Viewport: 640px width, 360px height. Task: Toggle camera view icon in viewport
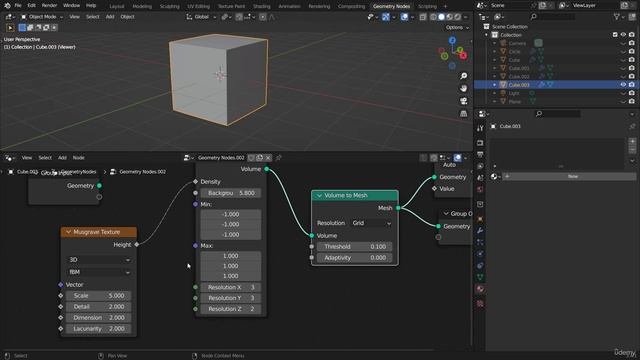click(x=464, y=101)
